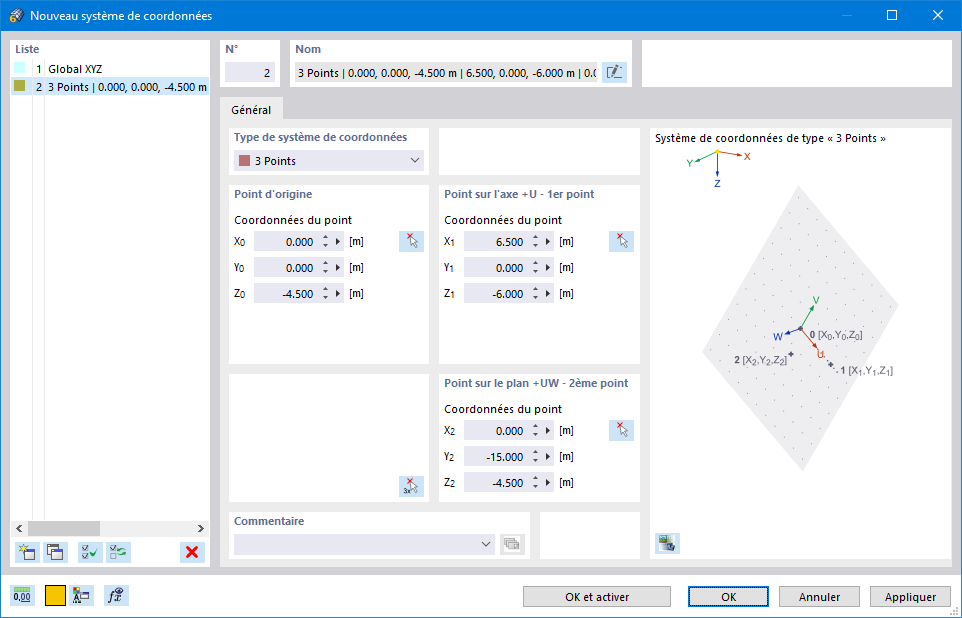The height and width of the screenshot is (618, 962).
Task: Pick +U axis 1st point graphically
Action: pos(621,241)
